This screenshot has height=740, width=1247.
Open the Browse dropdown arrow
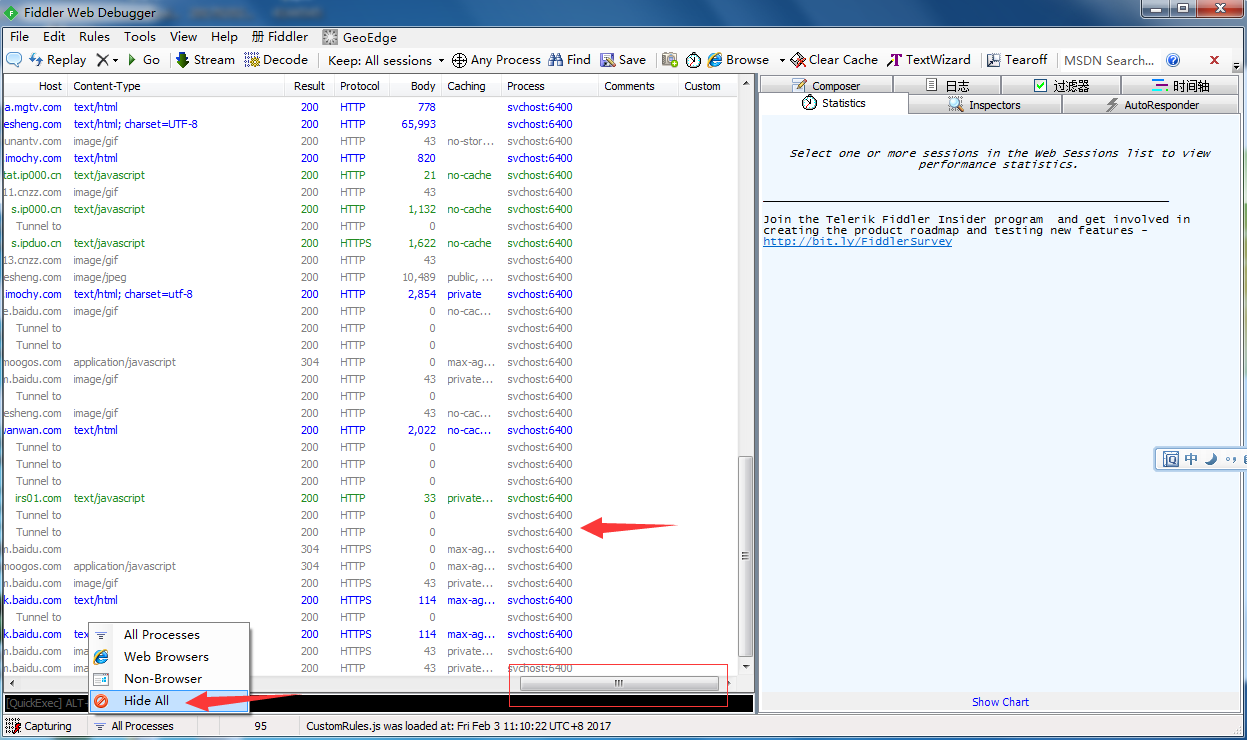[782, 60]
